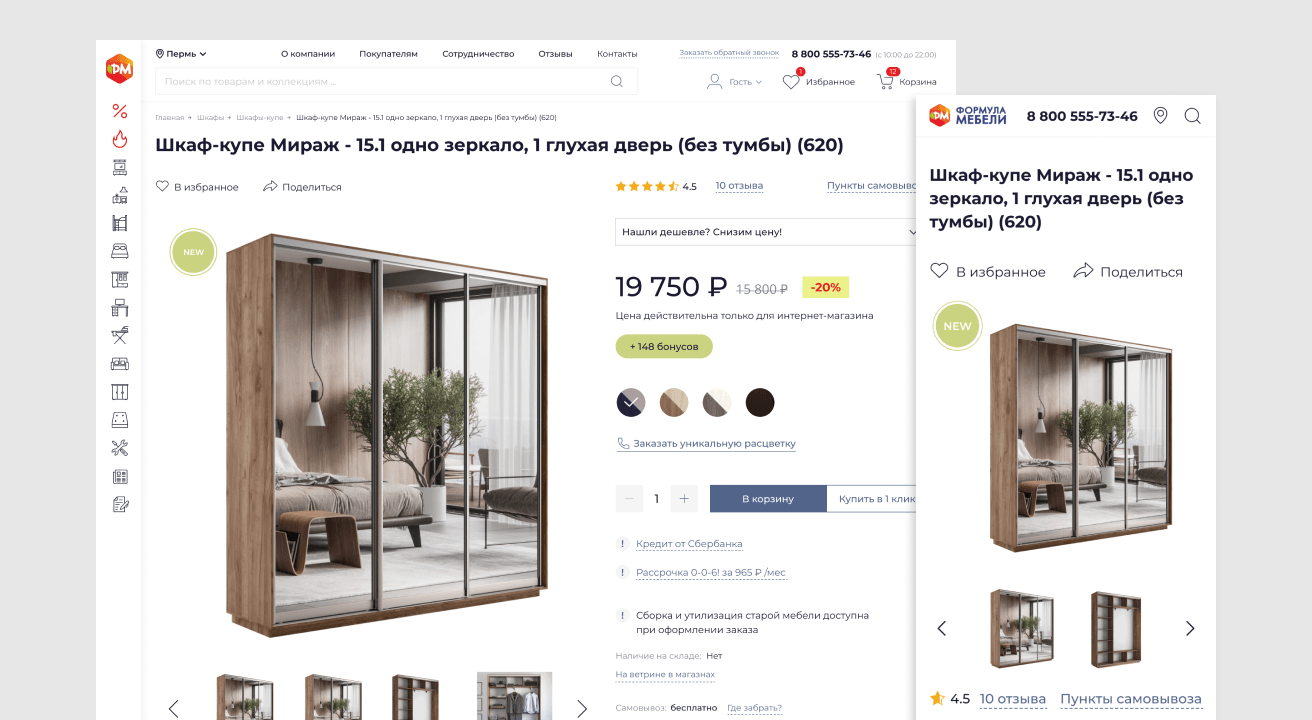The image size is (1312, 720).
Task: Tap the mobile panel search magnifier icon
Action: 1192,116
